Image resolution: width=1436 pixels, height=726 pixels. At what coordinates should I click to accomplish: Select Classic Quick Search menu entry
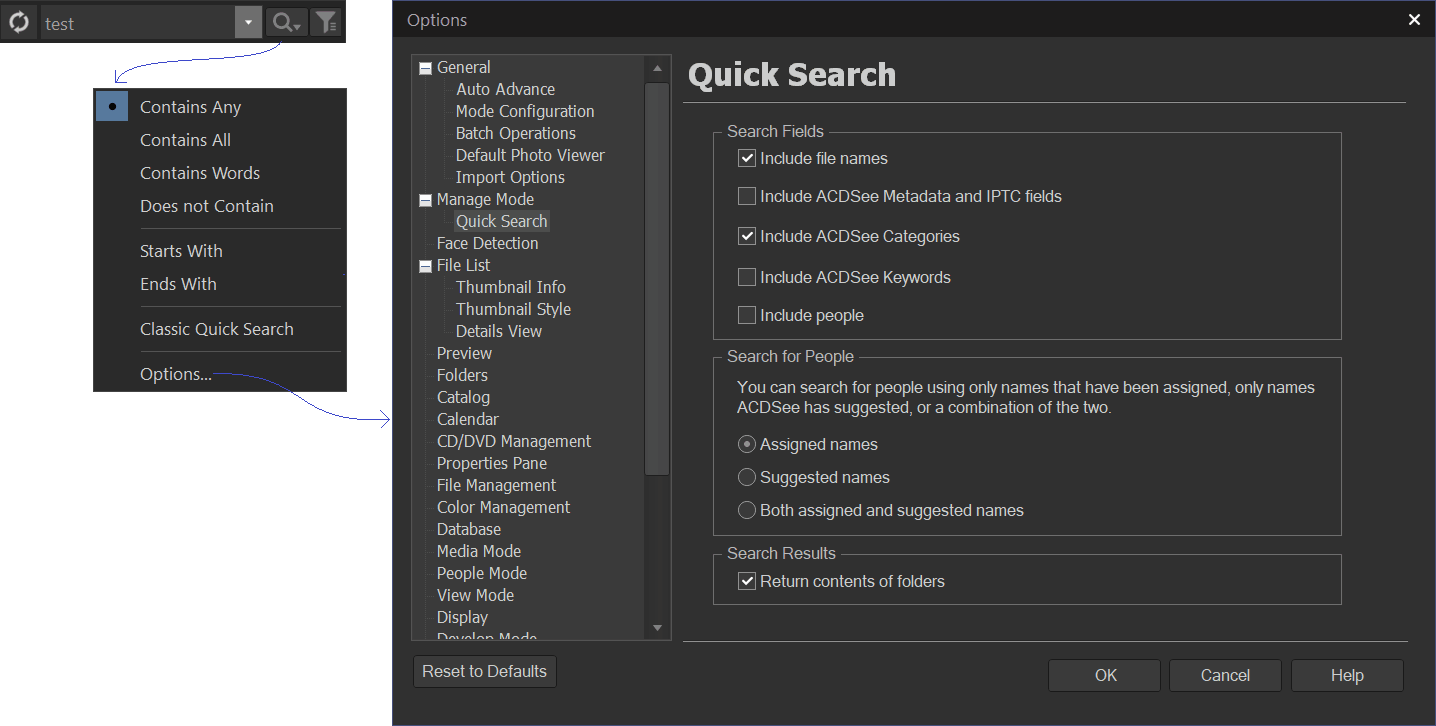pyautogui.click(x=216, y=329)
